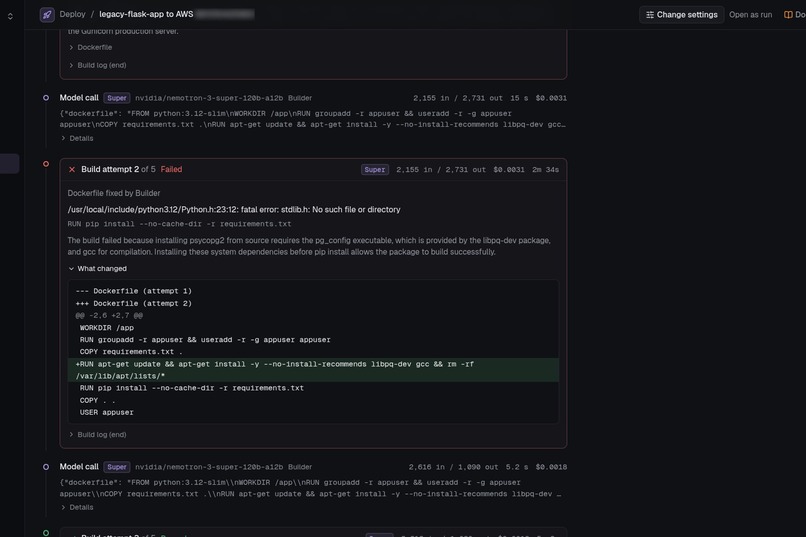Click timeline marker for Build attempt 2
Image resolution: width=806 pixels, height=537 pixels.
click(46, 164)
